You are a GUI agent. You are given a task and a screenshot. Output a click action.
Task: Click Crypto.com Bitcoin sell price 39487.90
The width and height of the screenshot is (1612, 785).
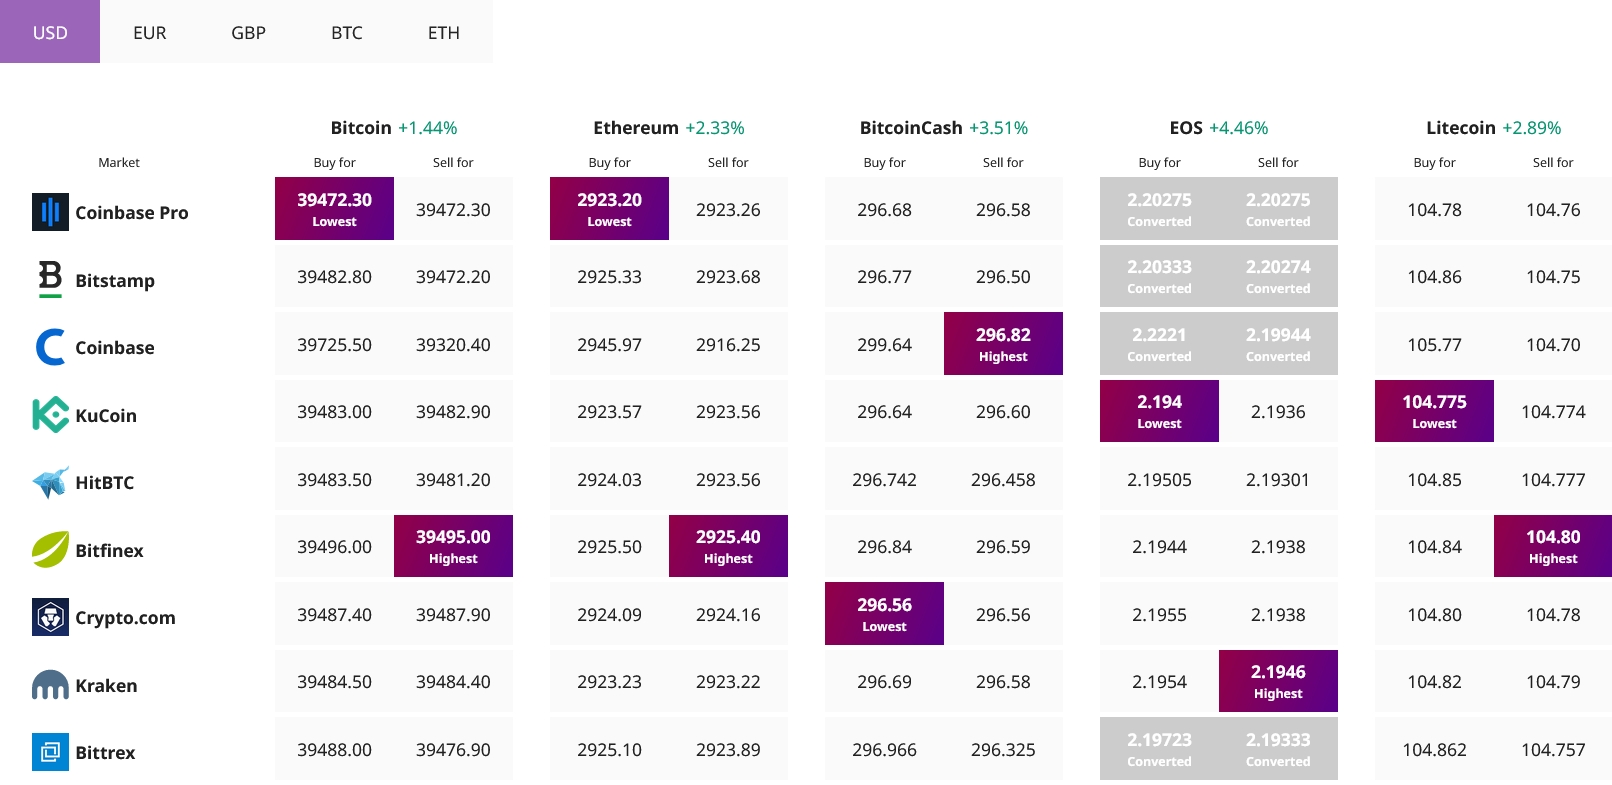(453, 614)
